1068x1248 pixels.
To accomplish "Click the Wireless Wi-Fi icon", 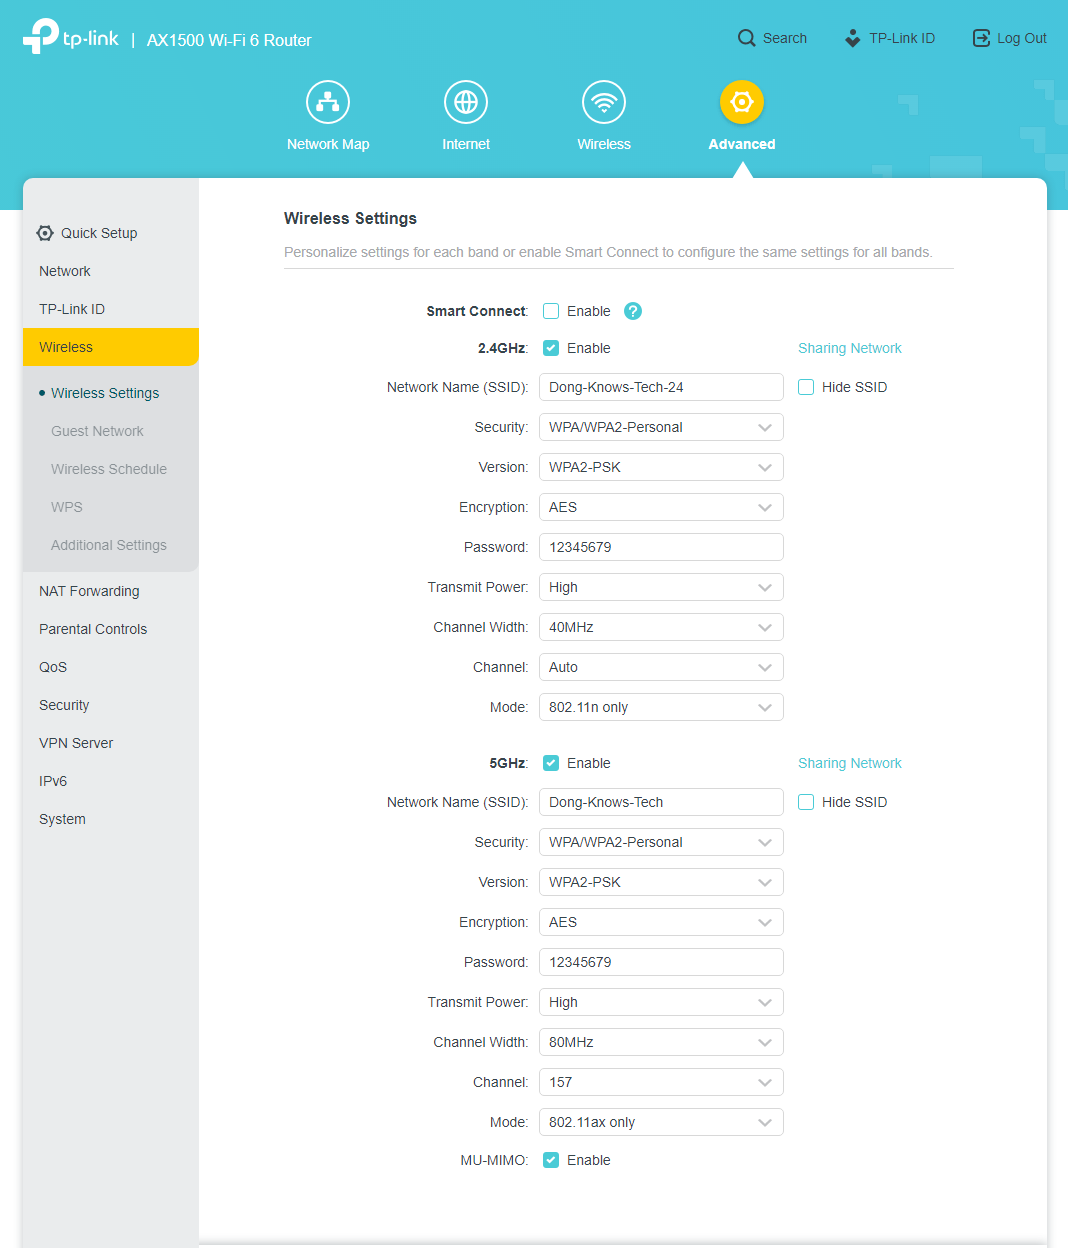I will pyautogui.click(x=604, y=102).
